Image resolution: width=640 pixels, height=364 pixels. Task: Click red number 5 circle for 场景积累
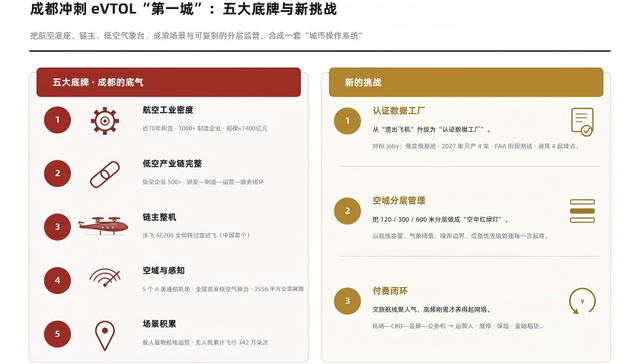point(58,334)
